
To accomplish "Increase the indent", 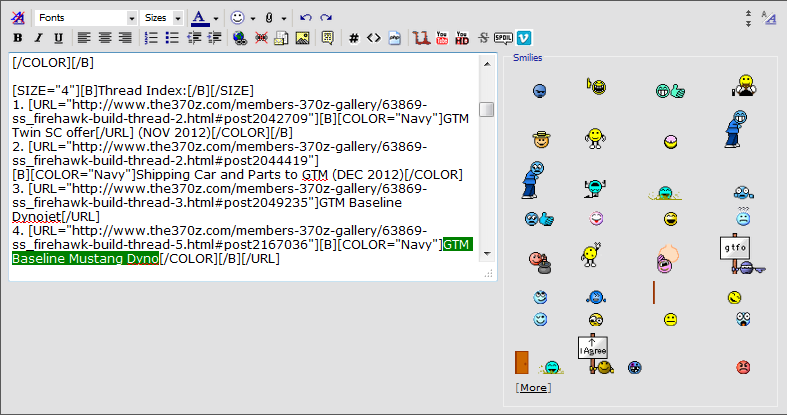I will 214,38.
